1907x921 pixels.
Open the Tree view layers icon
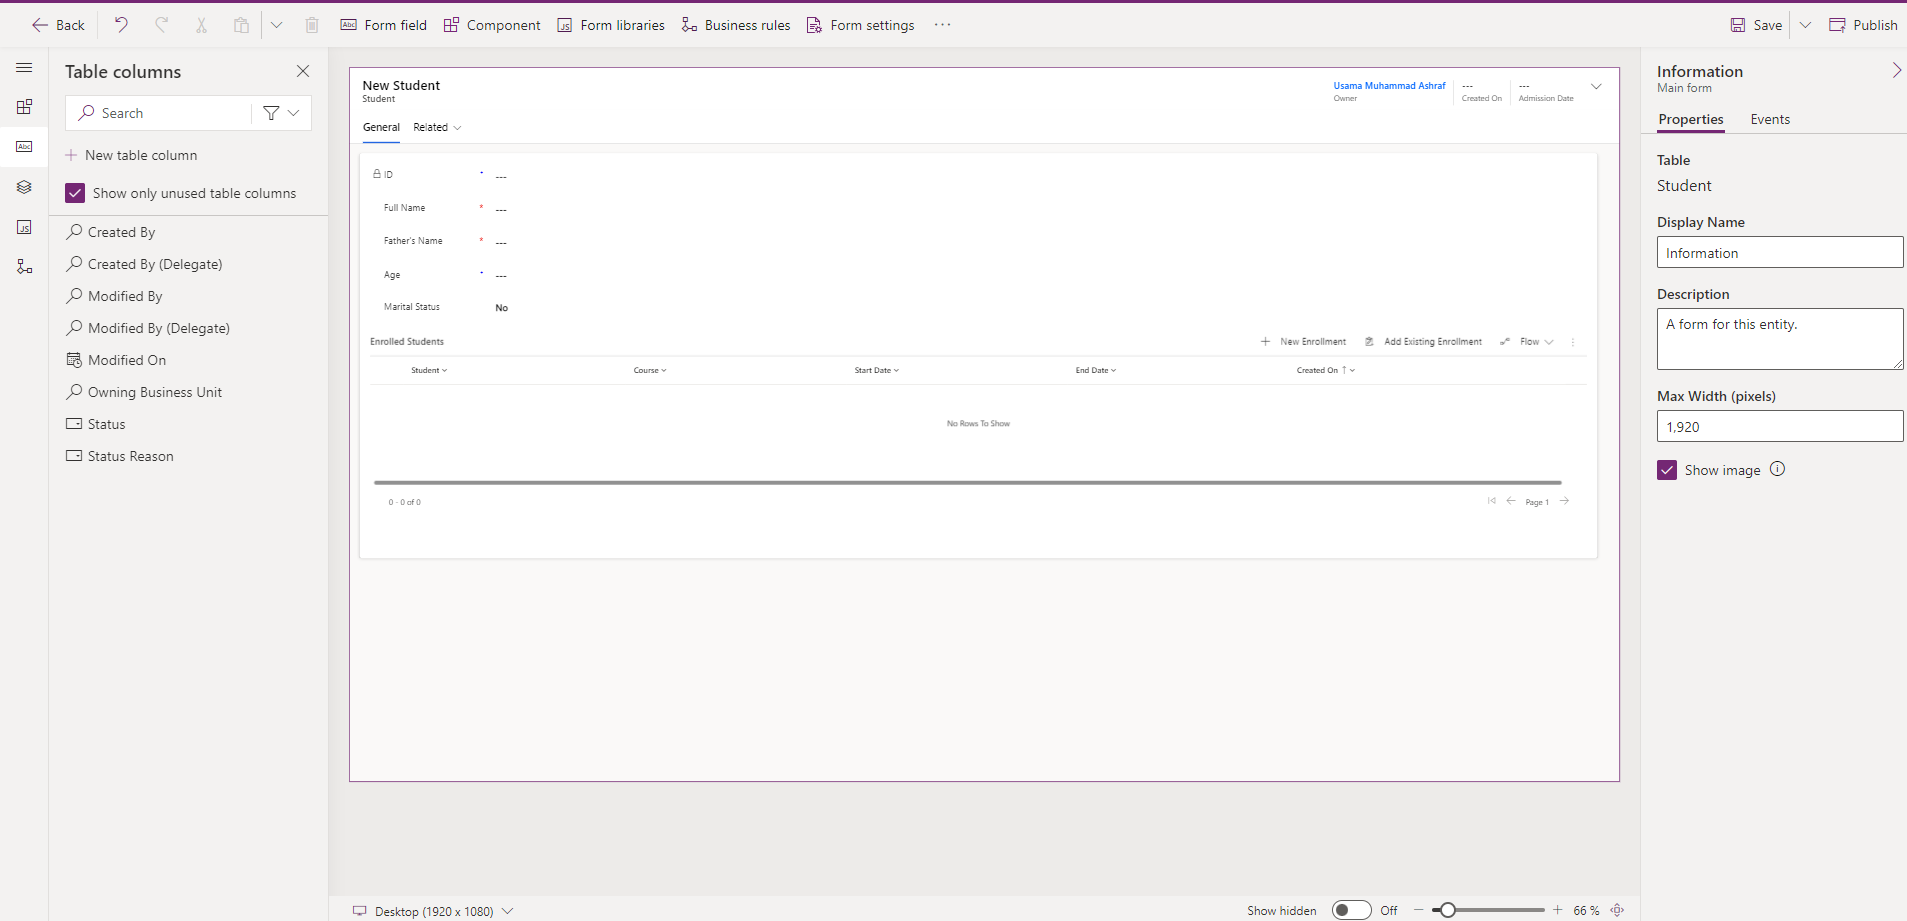(24, 187)
